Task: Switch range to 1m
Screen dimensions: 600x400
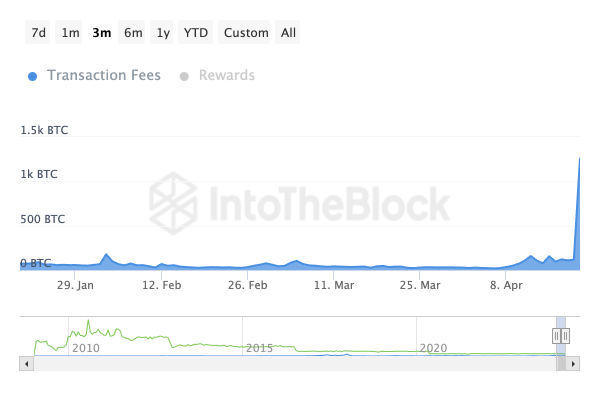Action: 70,32
